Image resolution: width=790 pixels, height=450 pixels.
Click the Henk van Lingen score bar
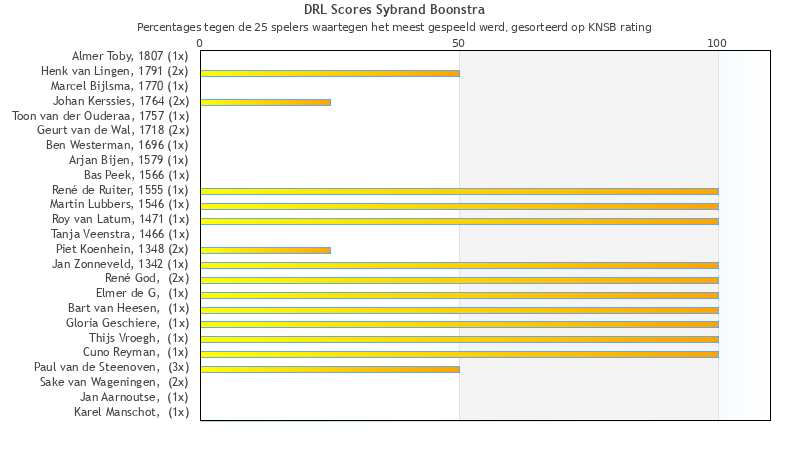coord(330,73)
